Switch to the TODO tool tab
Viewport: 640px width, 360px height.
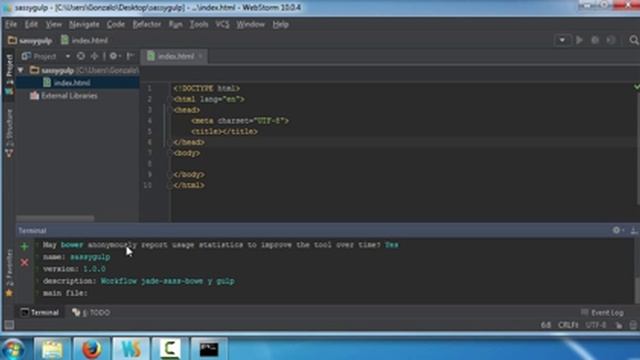pyautogui.click(x=91, y=313)
